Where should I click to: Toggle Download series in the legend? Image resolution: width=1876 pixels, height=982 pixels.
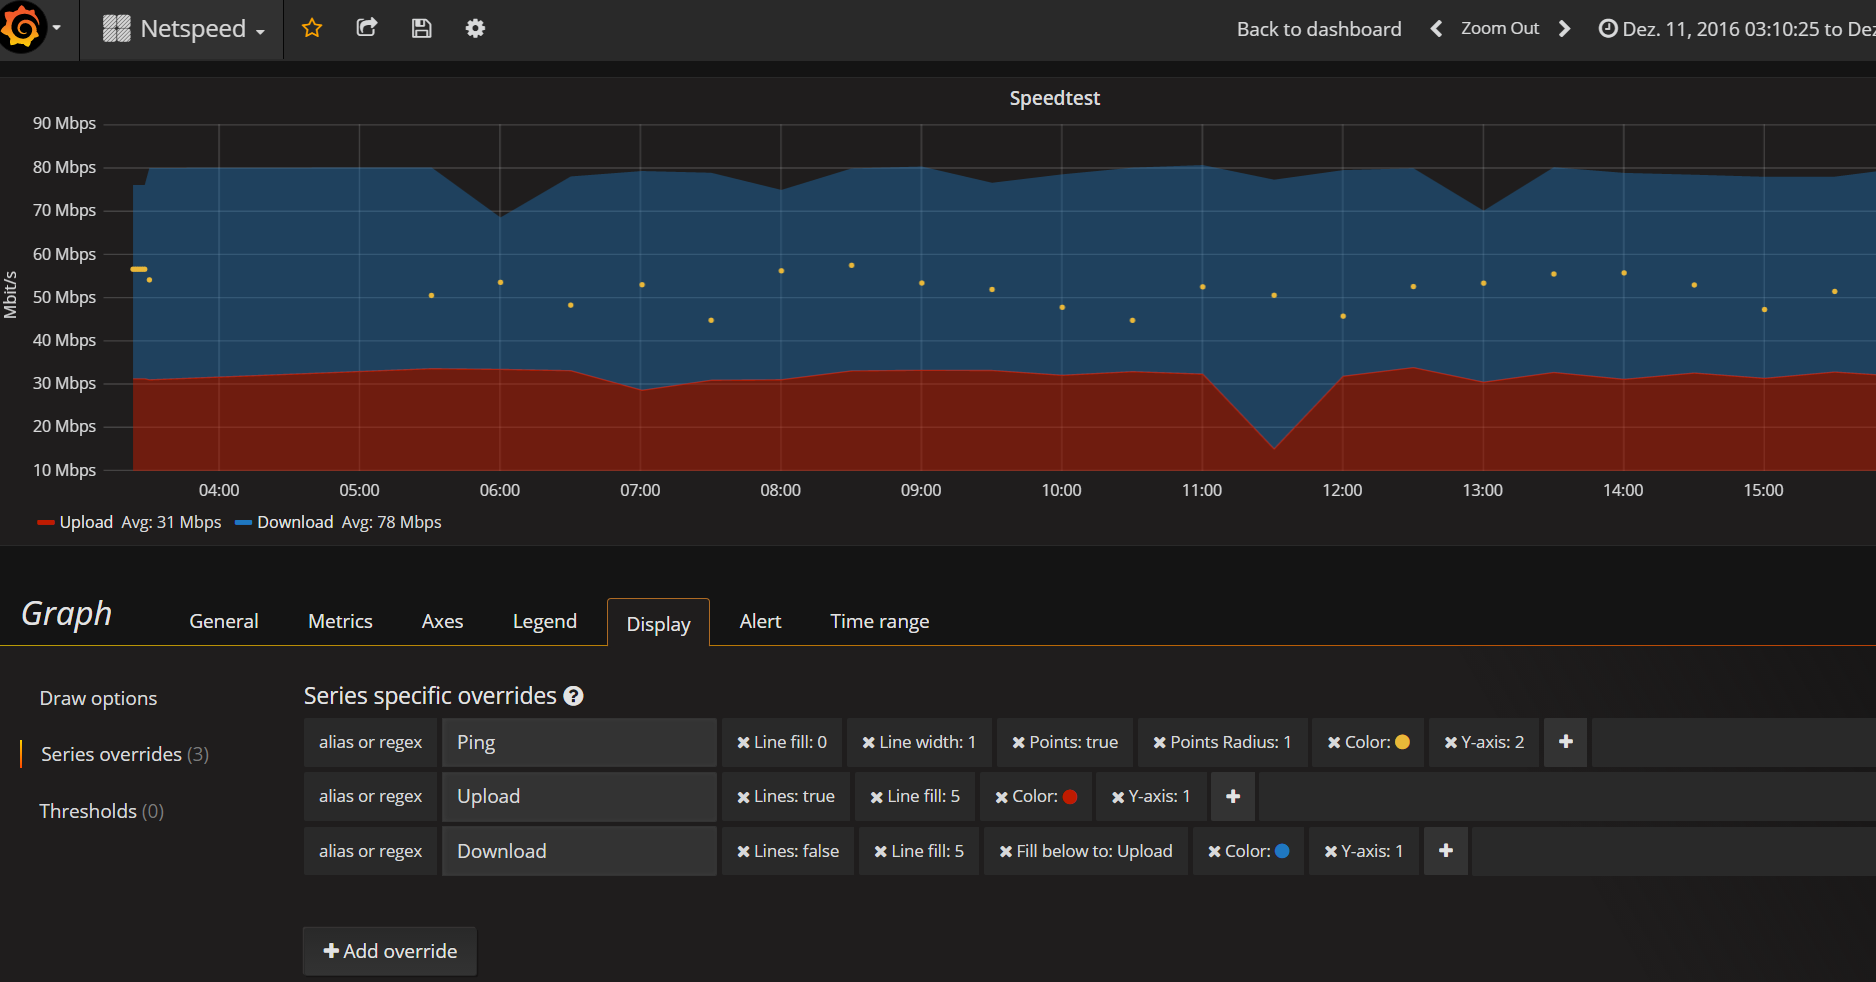click(x=294, y=522)
